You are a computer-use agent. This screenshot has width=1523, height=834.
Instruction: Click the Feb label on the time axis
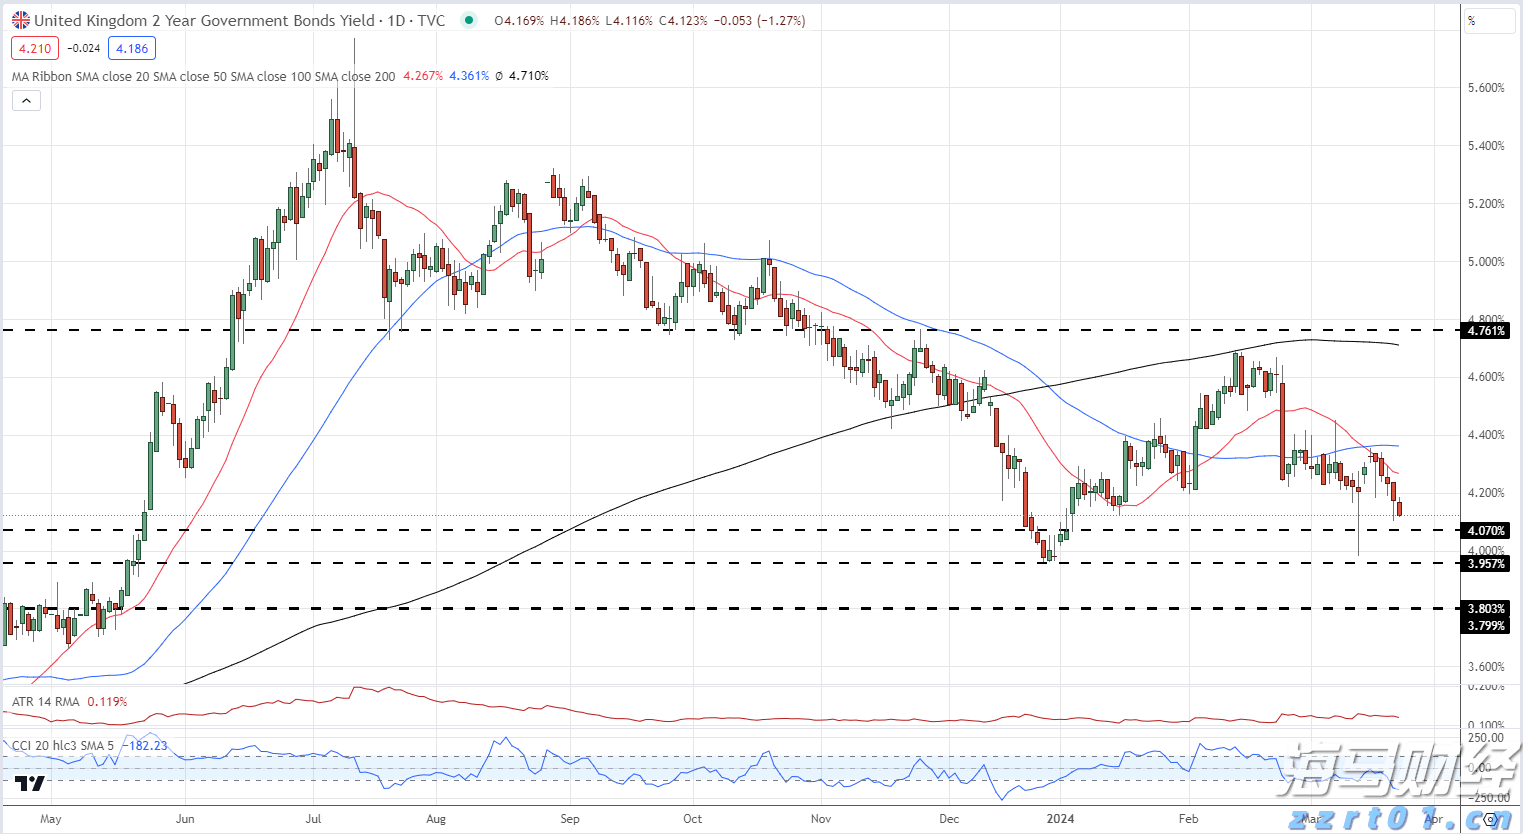pyautogui.click(x=1188, y=819)
